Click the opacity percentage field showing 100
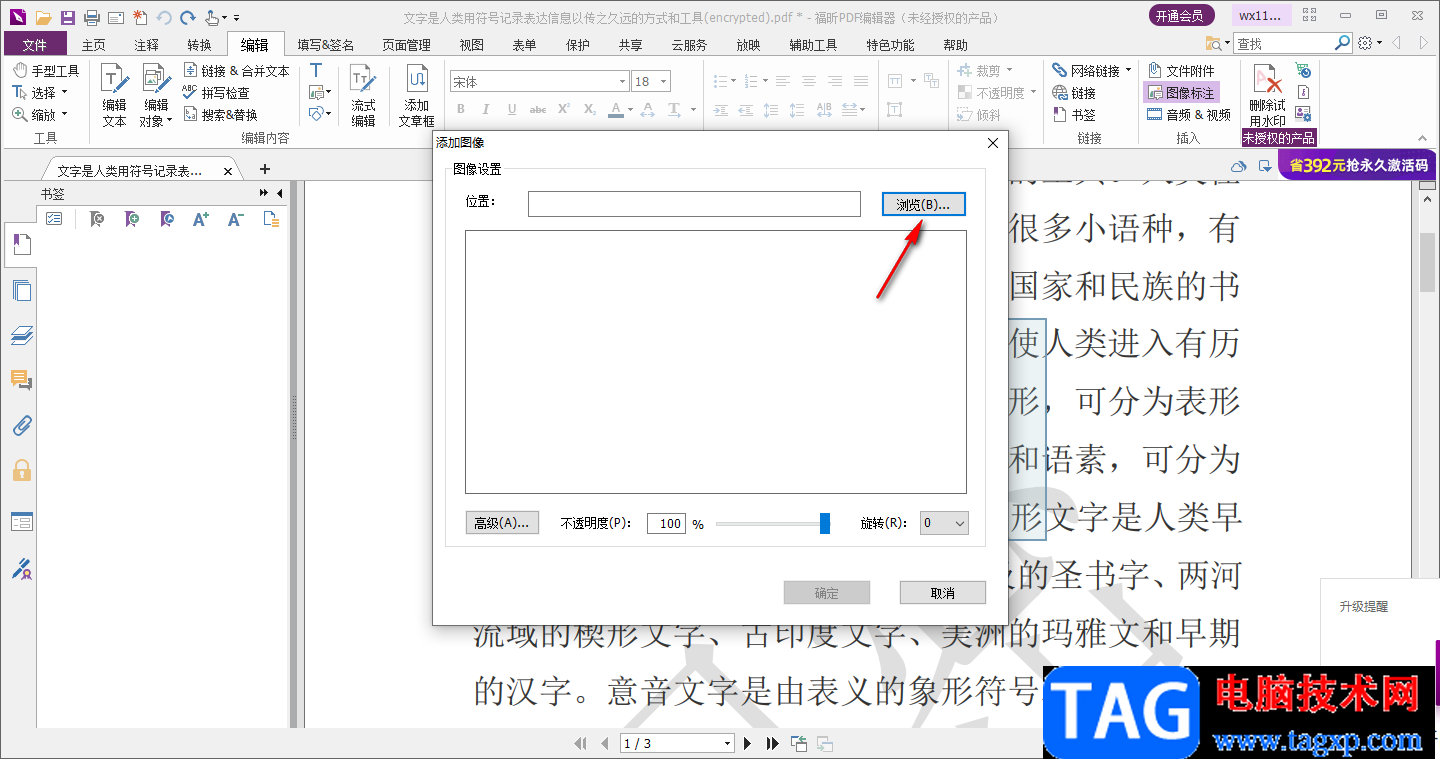Viewport: 1440px width, 759px height. coord(666,523)
